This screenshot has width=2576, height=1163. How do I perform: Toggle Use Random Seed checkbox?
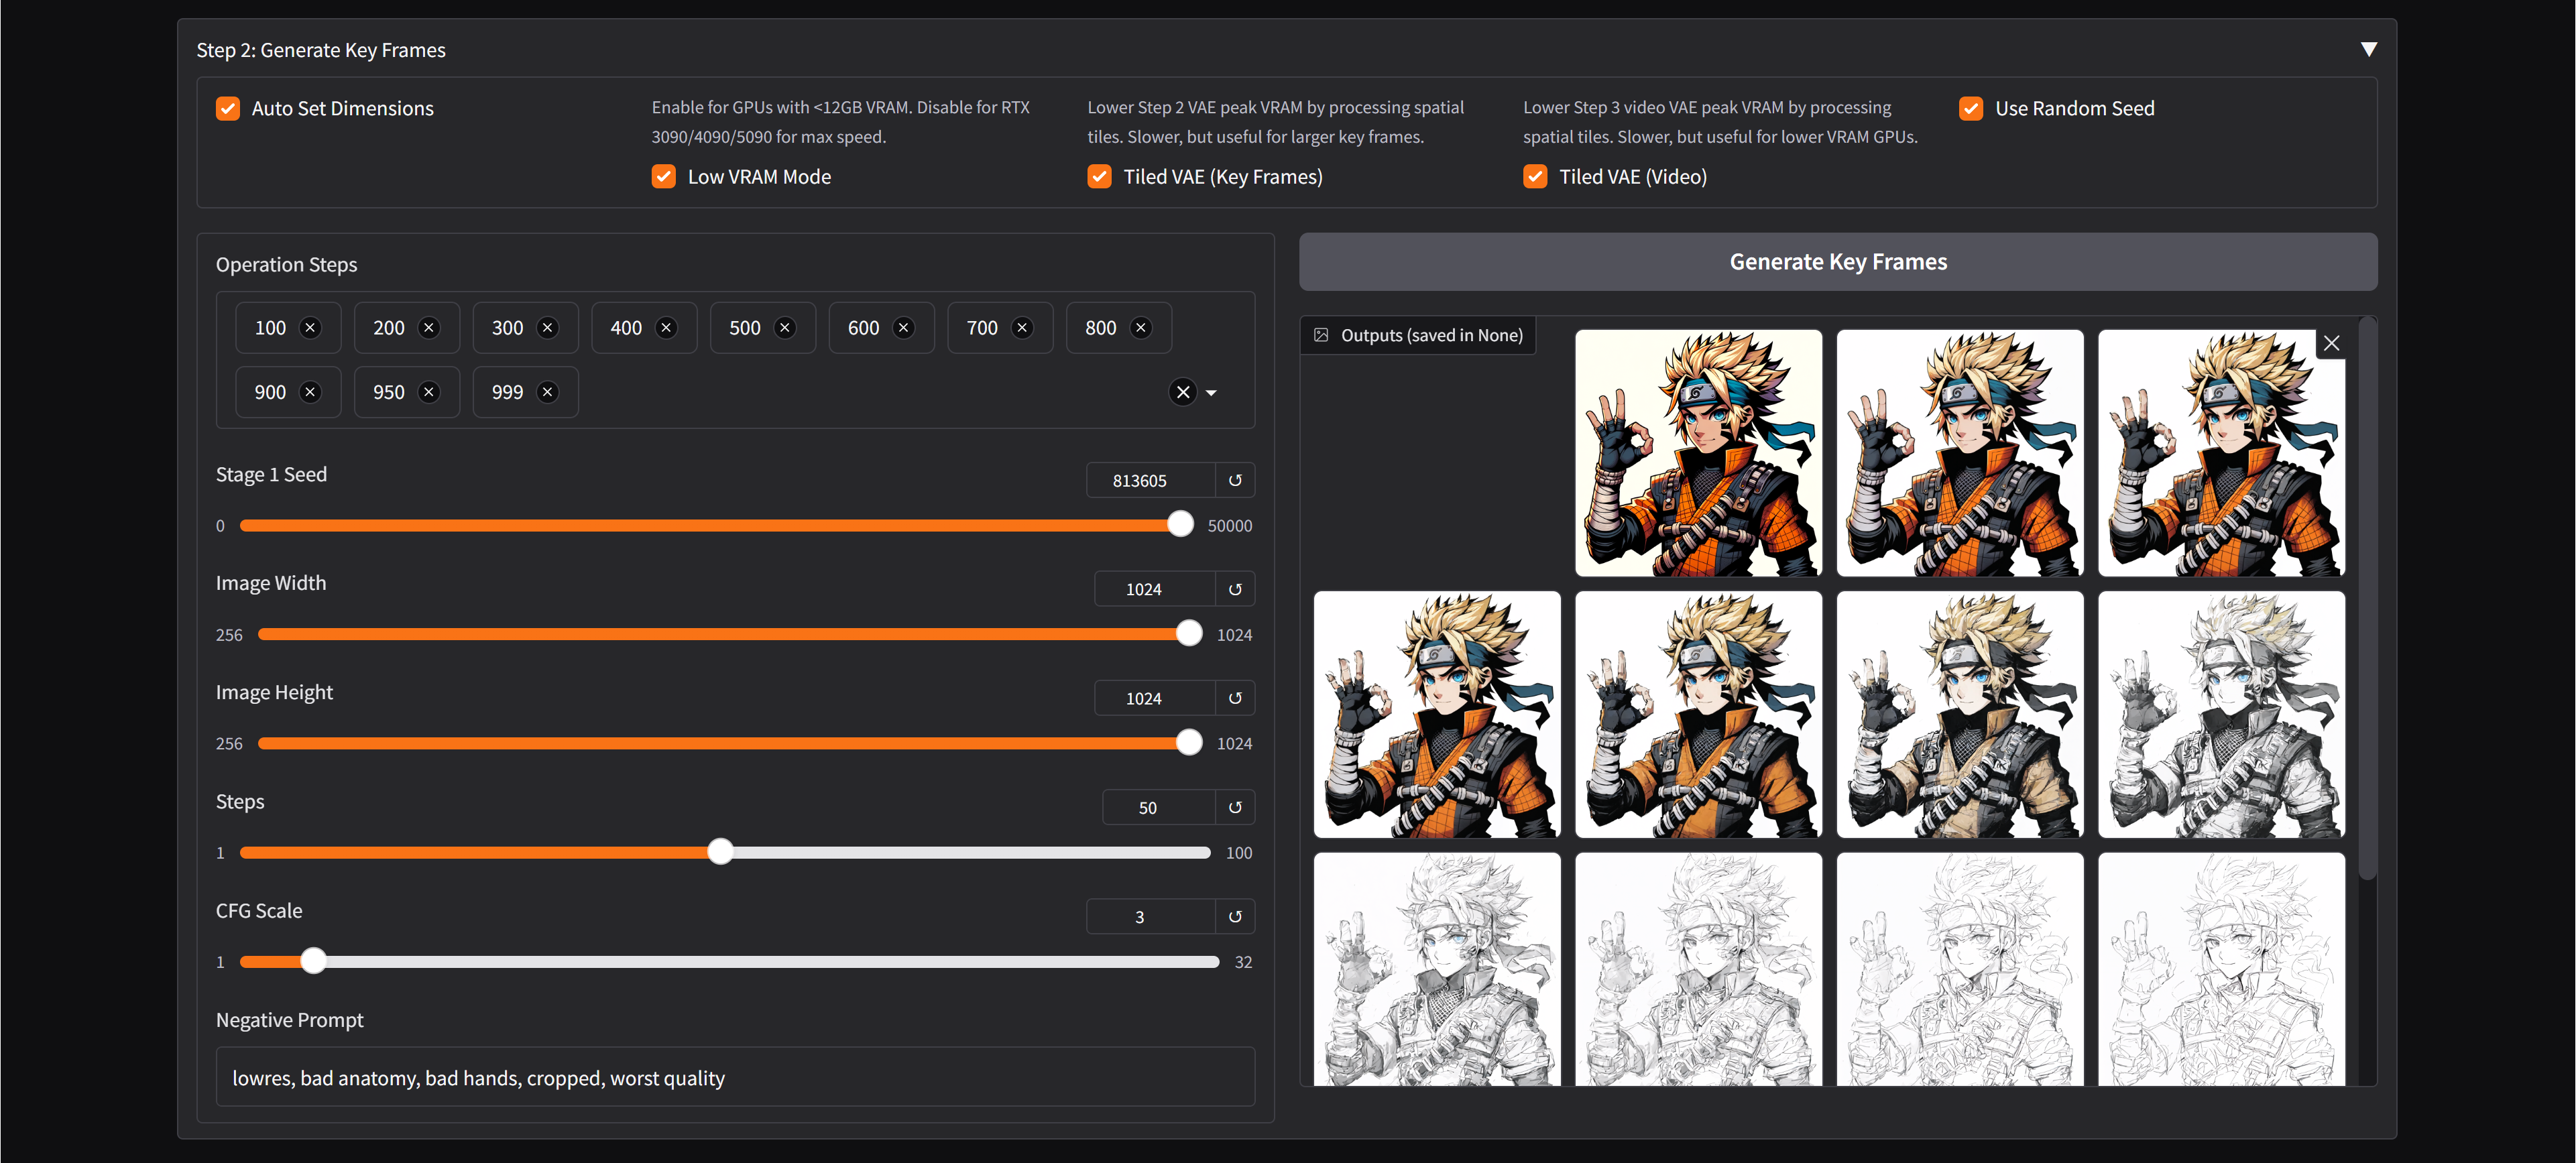[x=1971, y=108]
